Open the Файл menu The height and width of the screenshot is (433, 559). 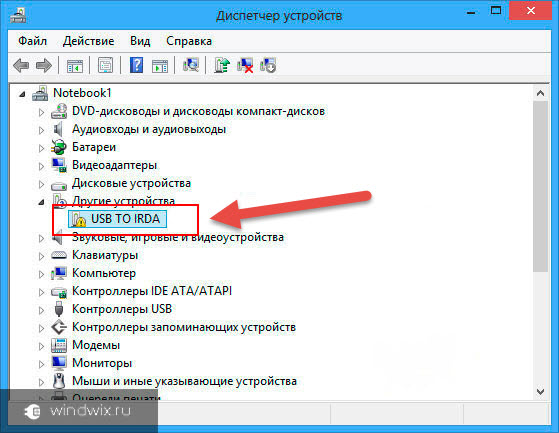(x=32, y=41)
